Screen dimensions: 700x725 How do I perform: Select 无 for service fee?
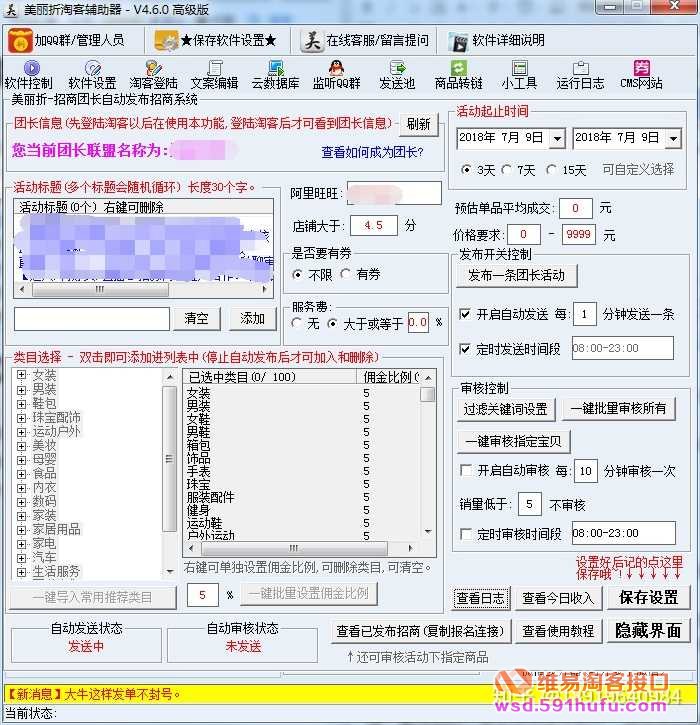tap(297, 323)
